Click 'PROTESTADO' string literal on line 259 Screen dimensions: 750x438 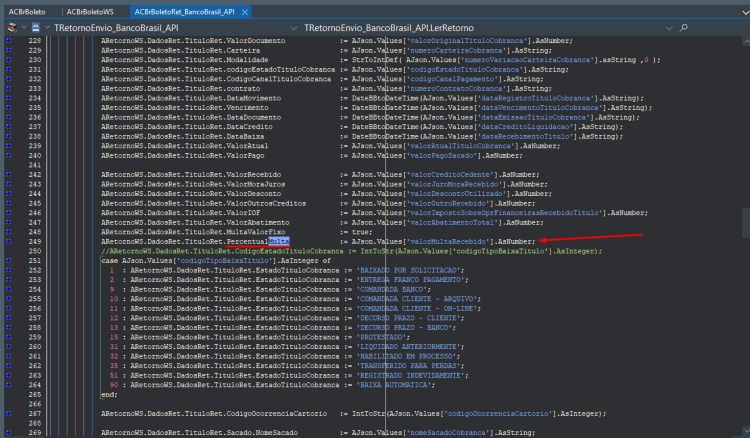pos(381,337)
